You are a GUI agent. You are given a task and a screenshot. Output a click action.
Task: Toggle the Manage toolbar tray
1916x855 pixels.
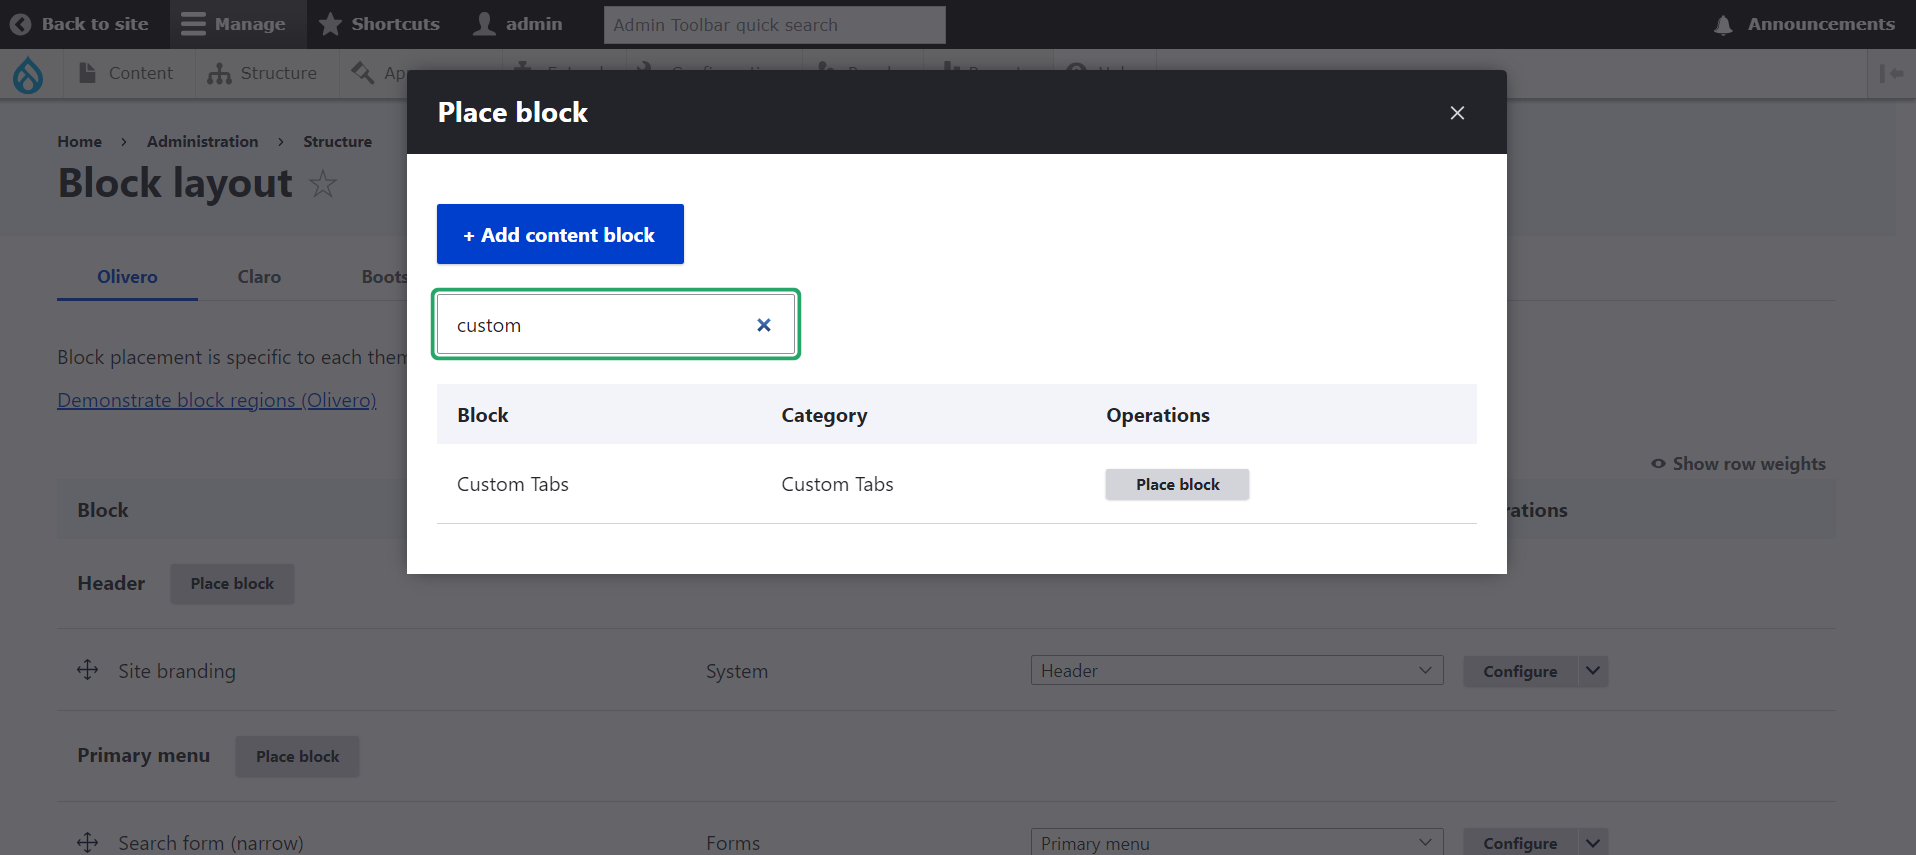234,24
